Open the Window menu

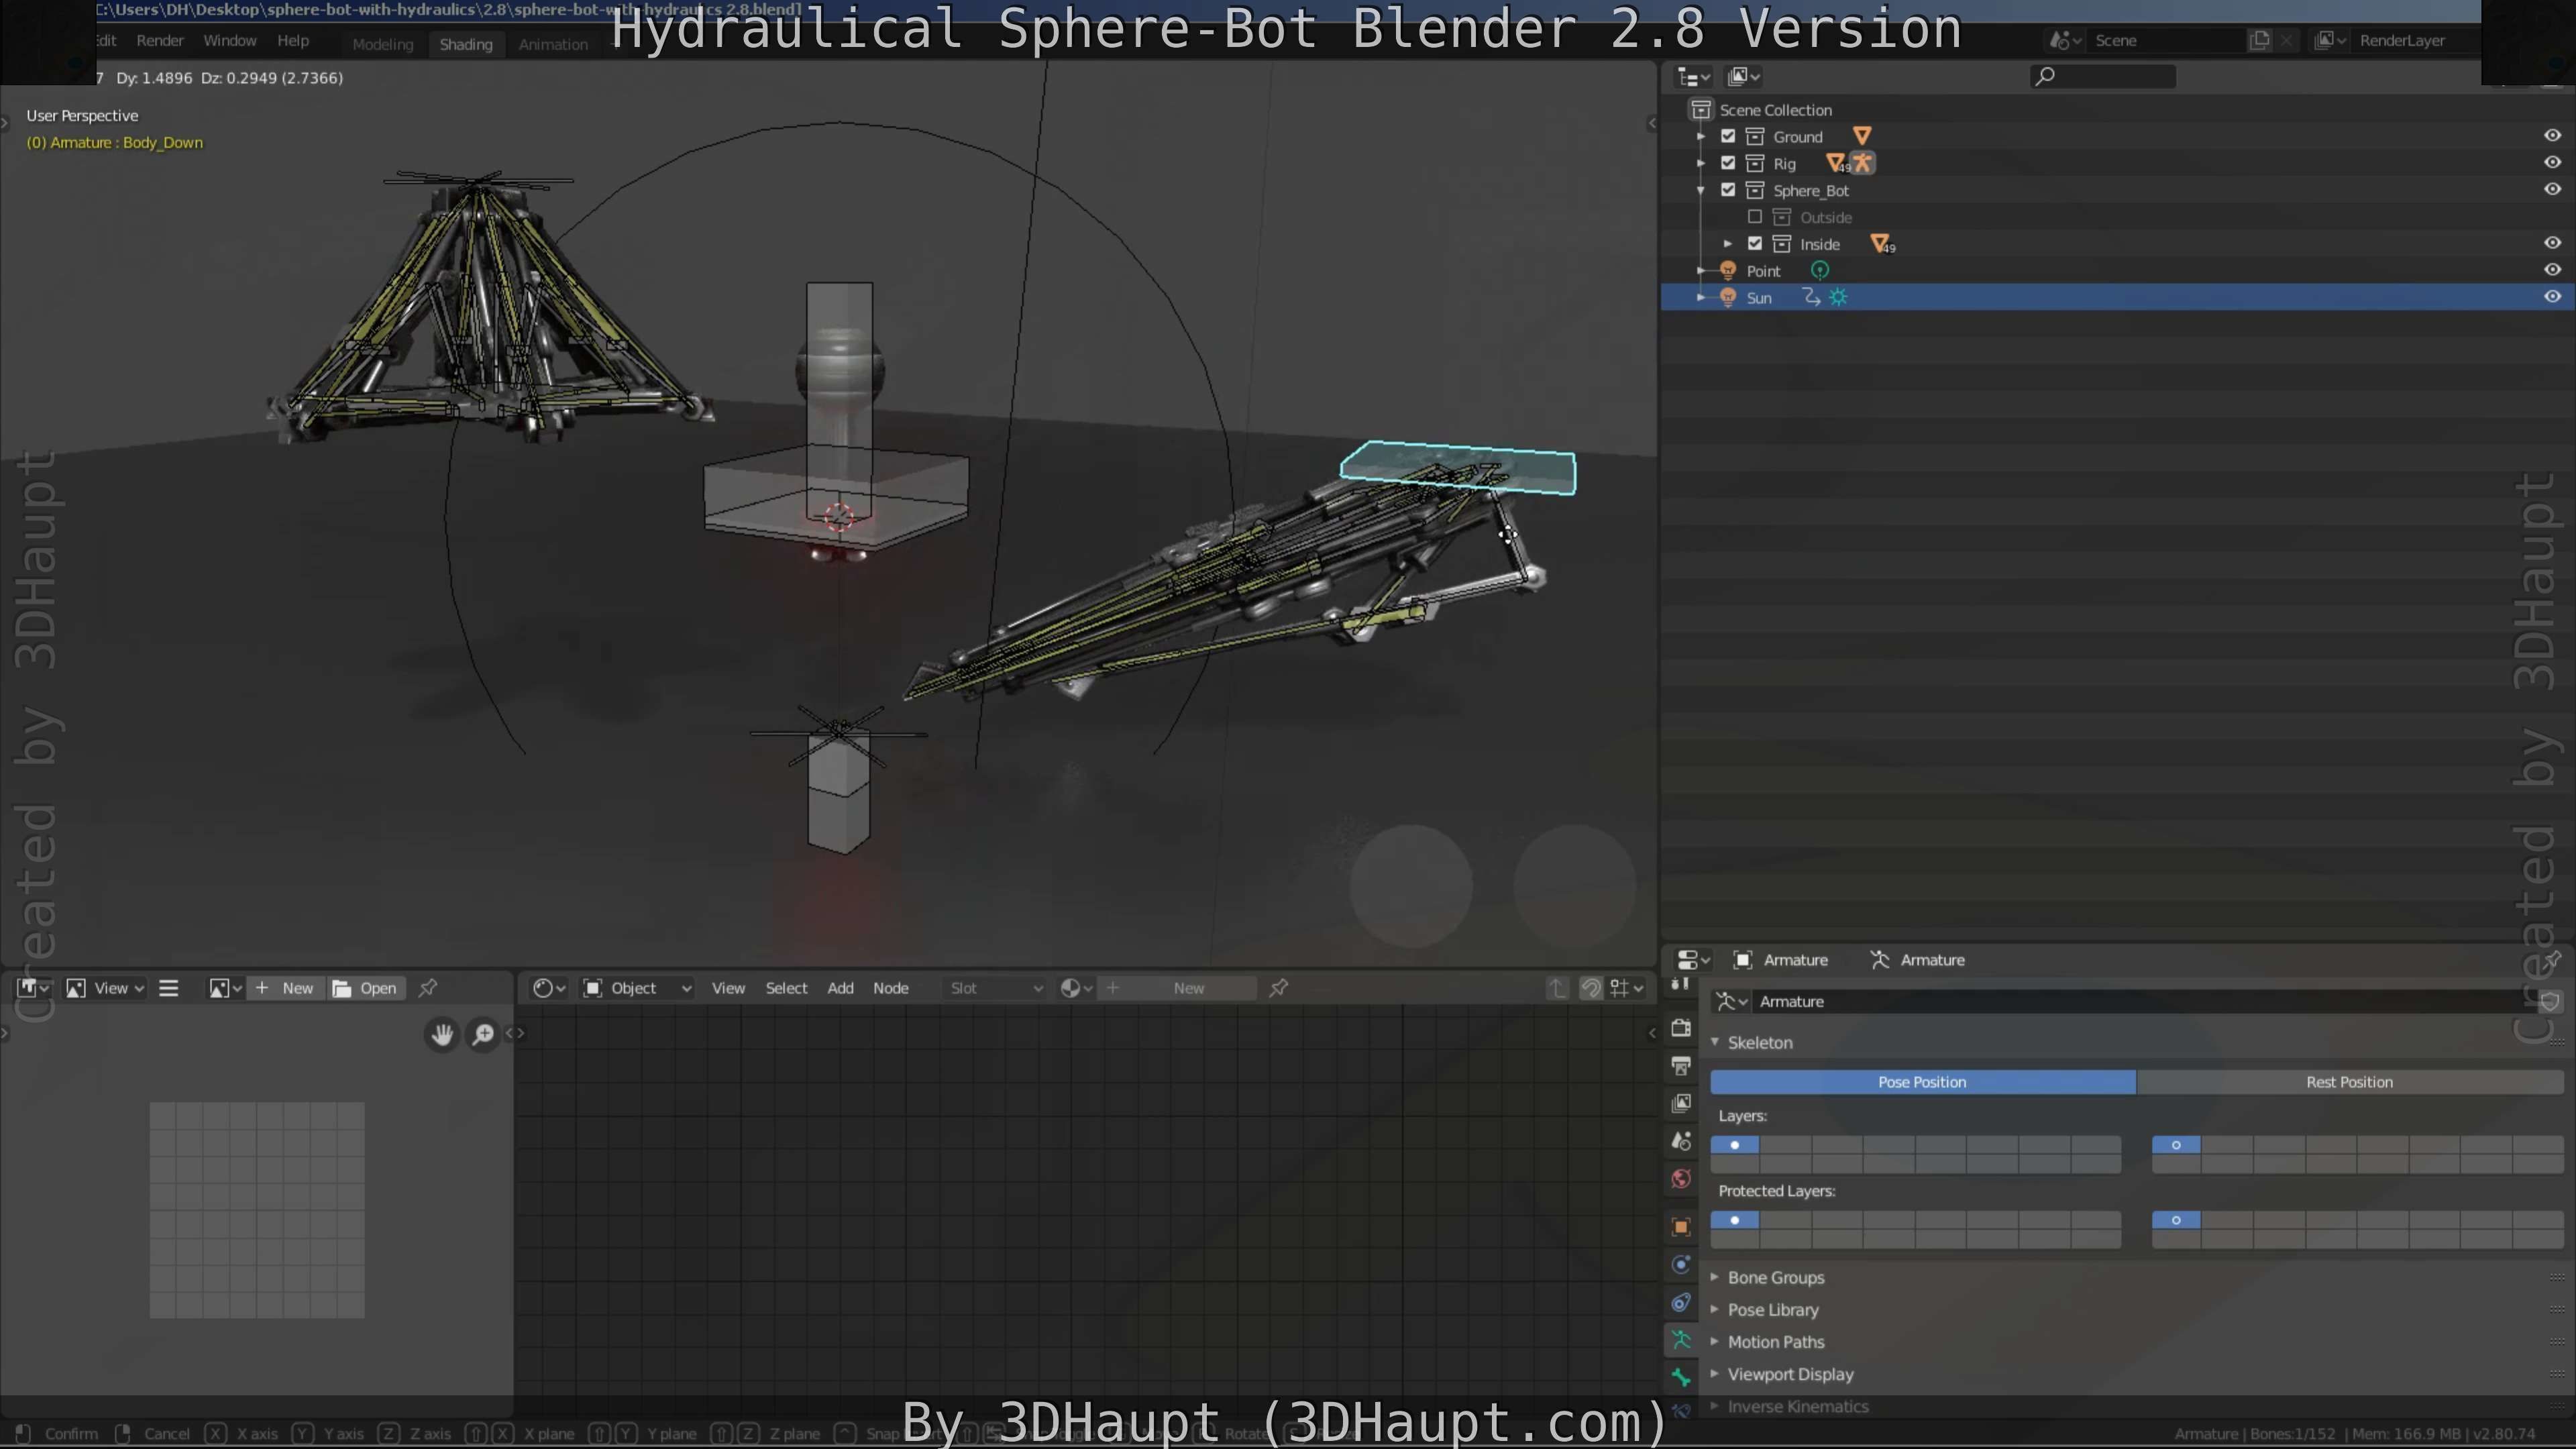point(230,41)
